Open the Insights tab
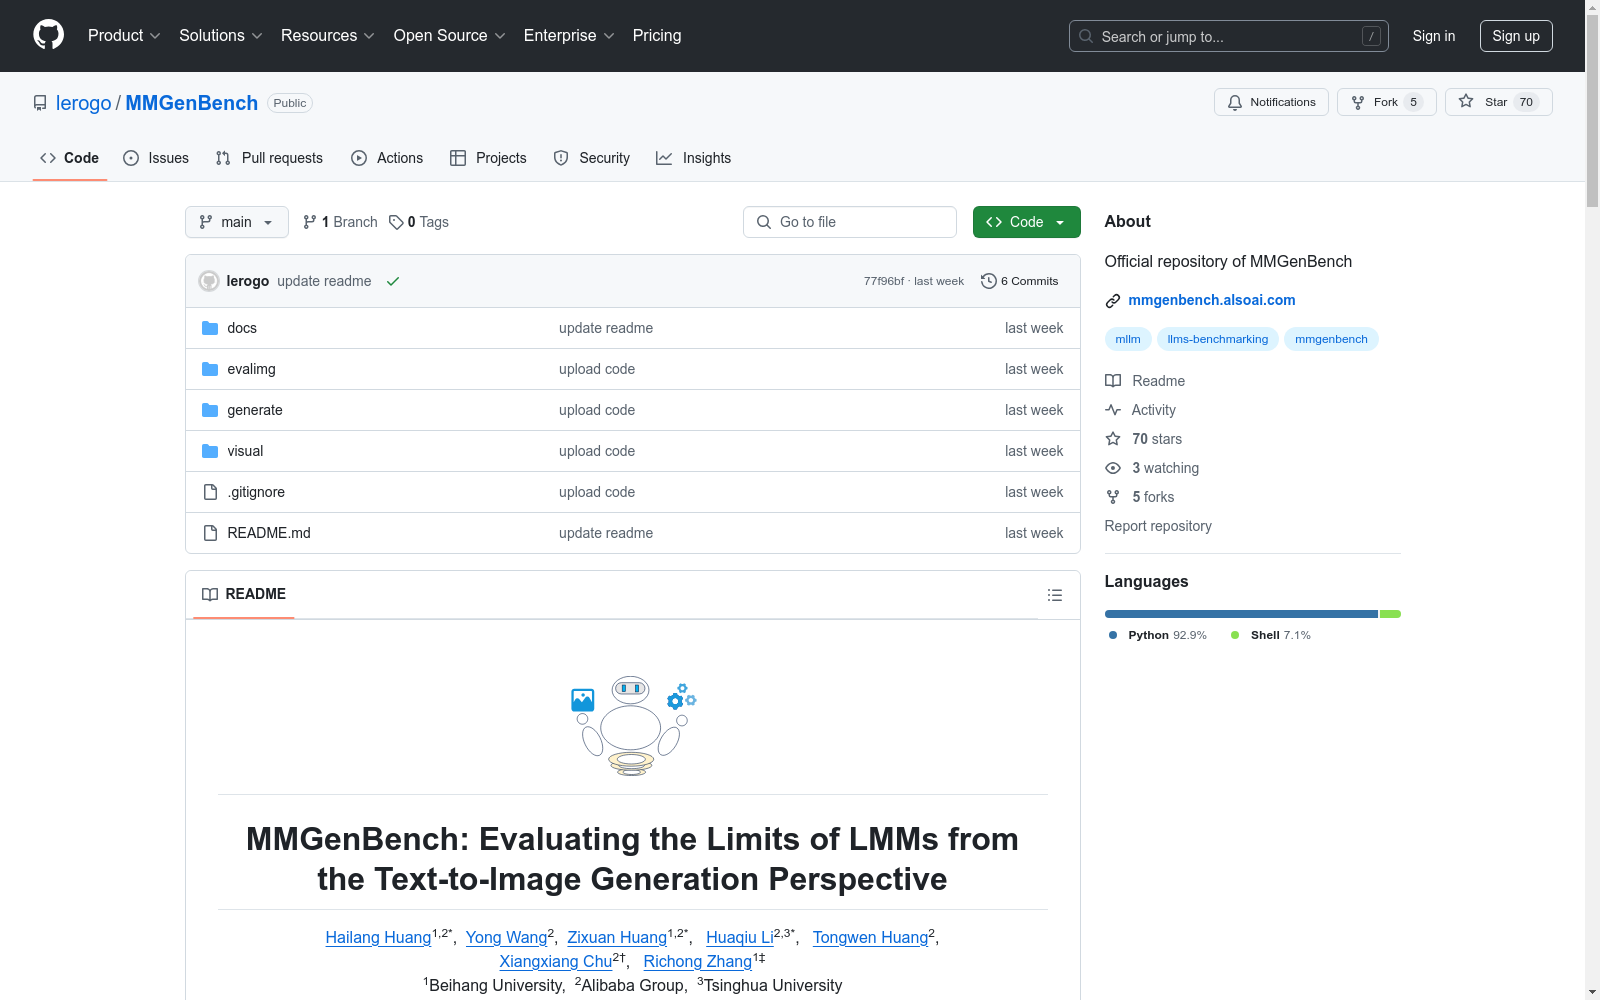Viewport: 1600px width, 1000px height. 694,158
